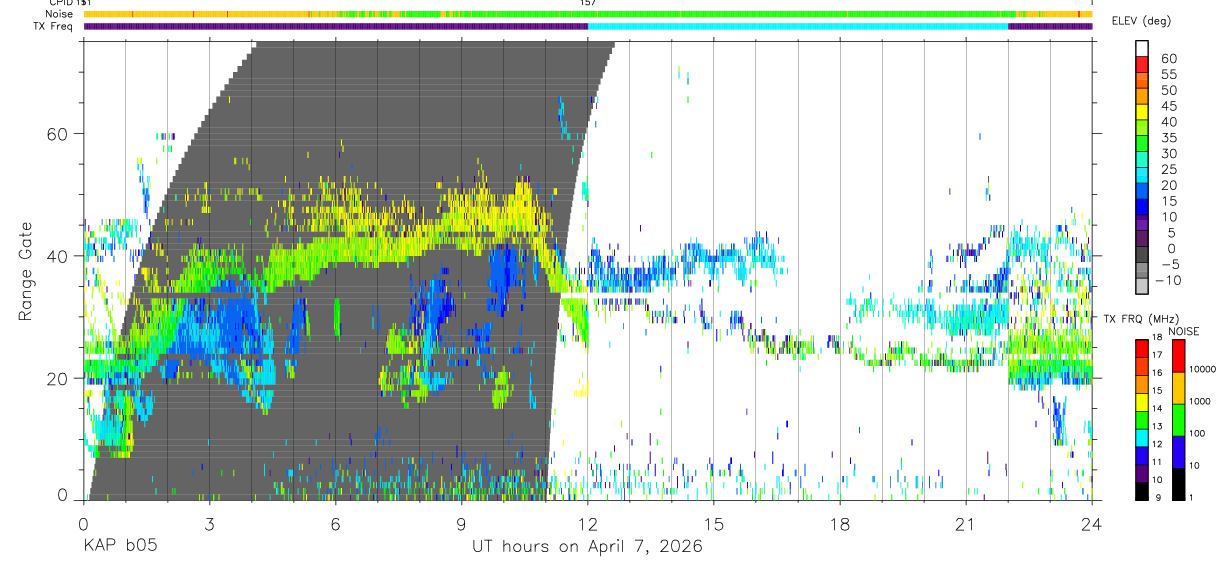Screen dimensions: 1228x567
Task: Click the green 35-degree ELEV colorbar segment
Action: 1142,145
